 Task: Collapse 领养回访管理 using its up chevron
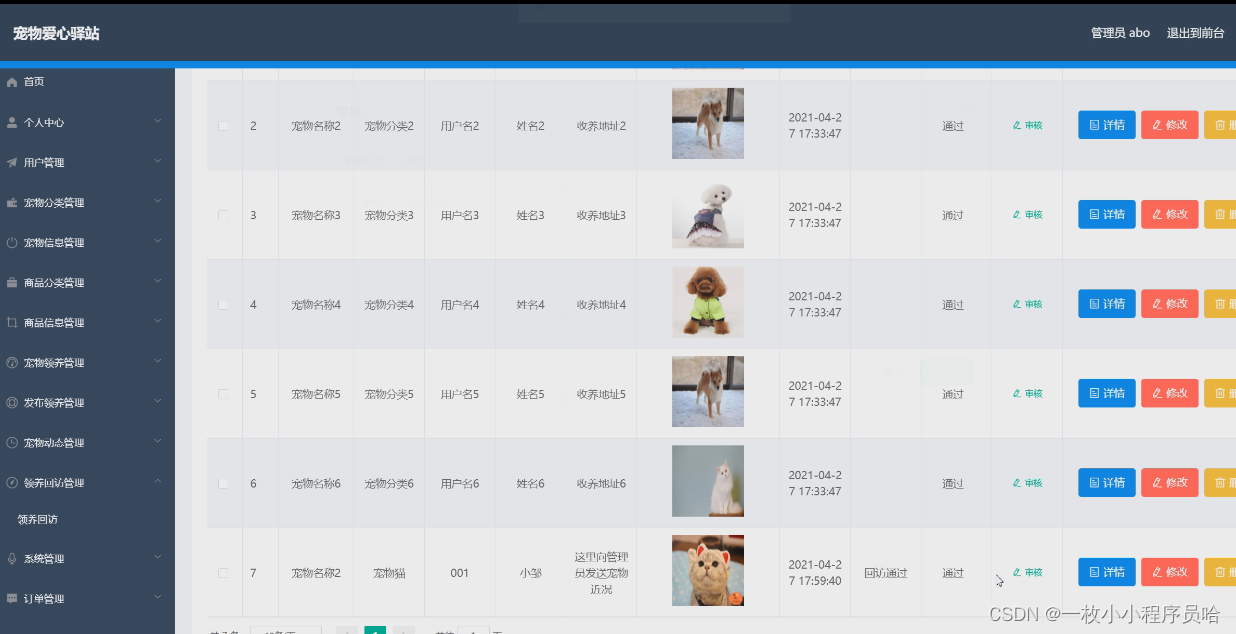(x=158, y=481)
